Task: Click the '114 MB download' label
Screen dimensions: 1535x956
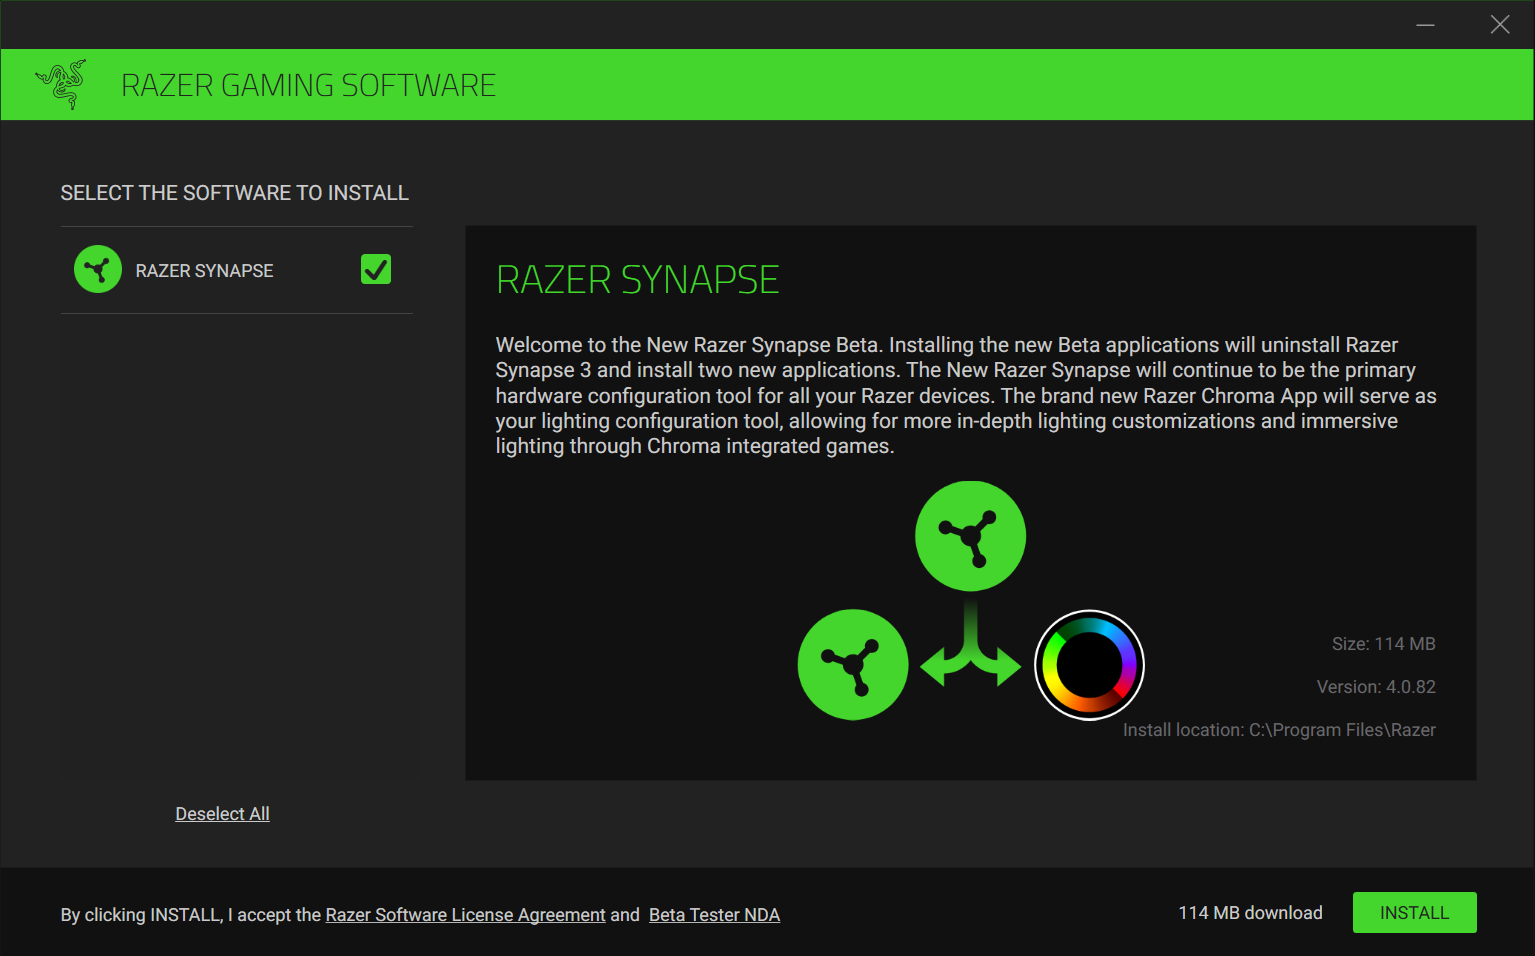Action: 1250,913
